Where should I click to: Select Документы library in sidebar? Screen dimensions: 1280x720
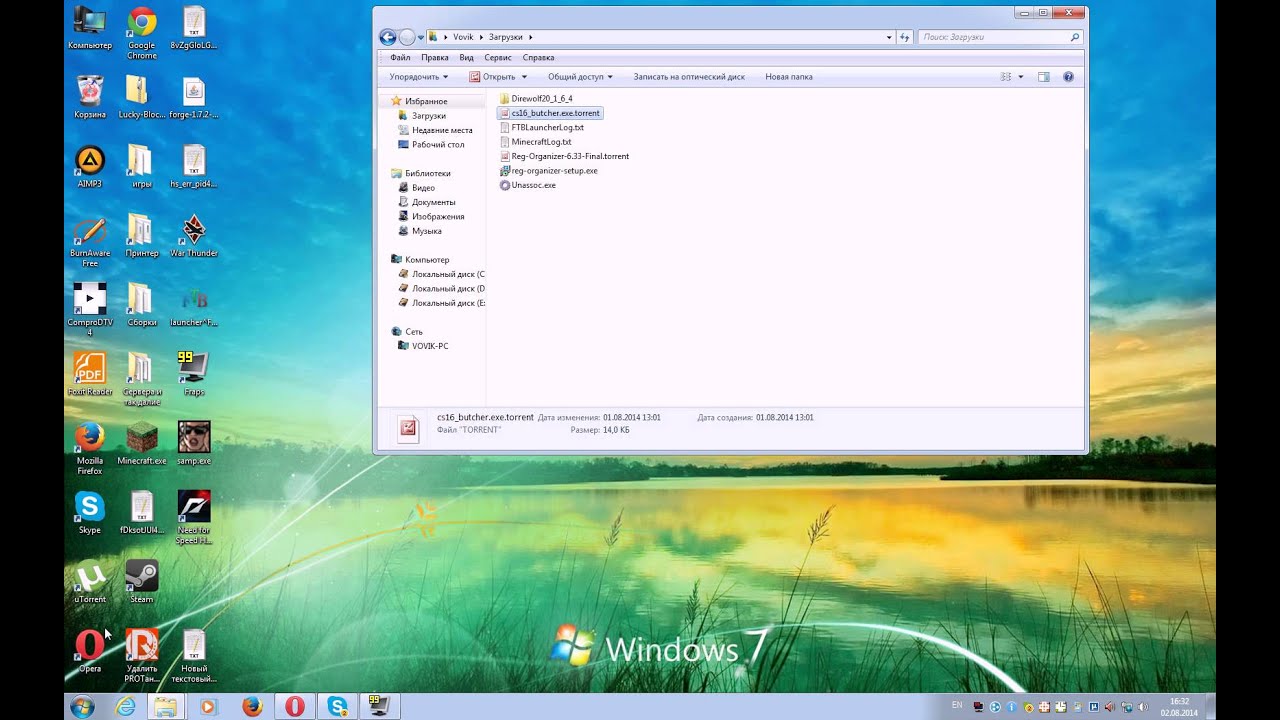(434, 202)
